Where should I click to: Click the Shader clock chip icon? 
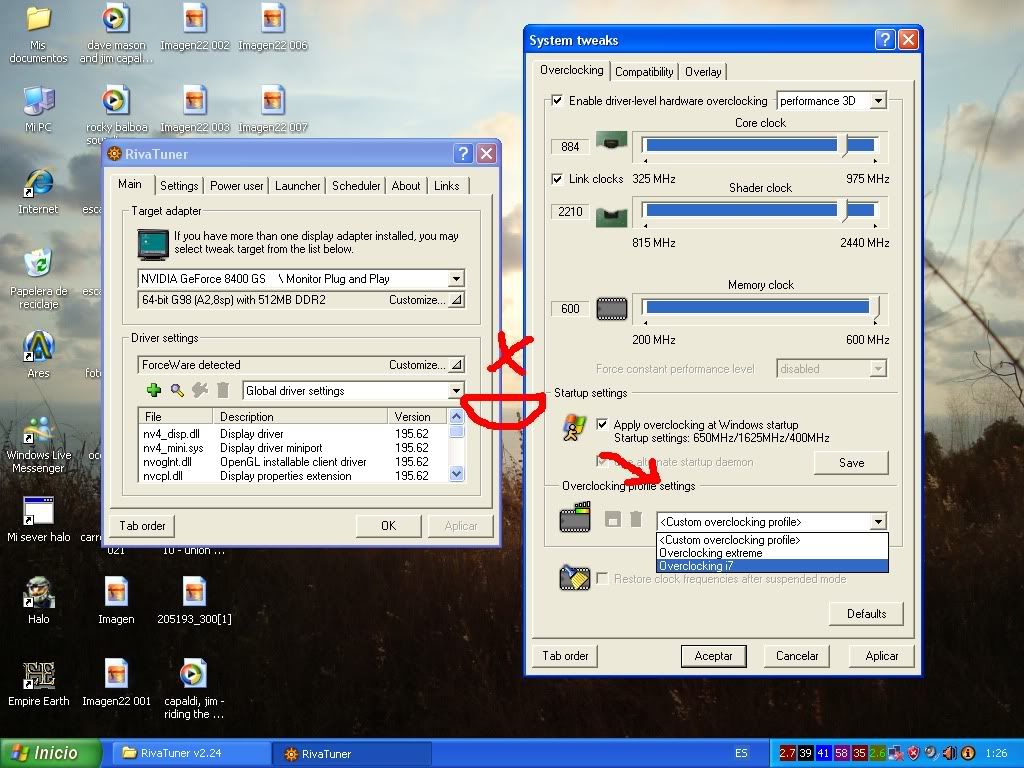pos(611,216)
